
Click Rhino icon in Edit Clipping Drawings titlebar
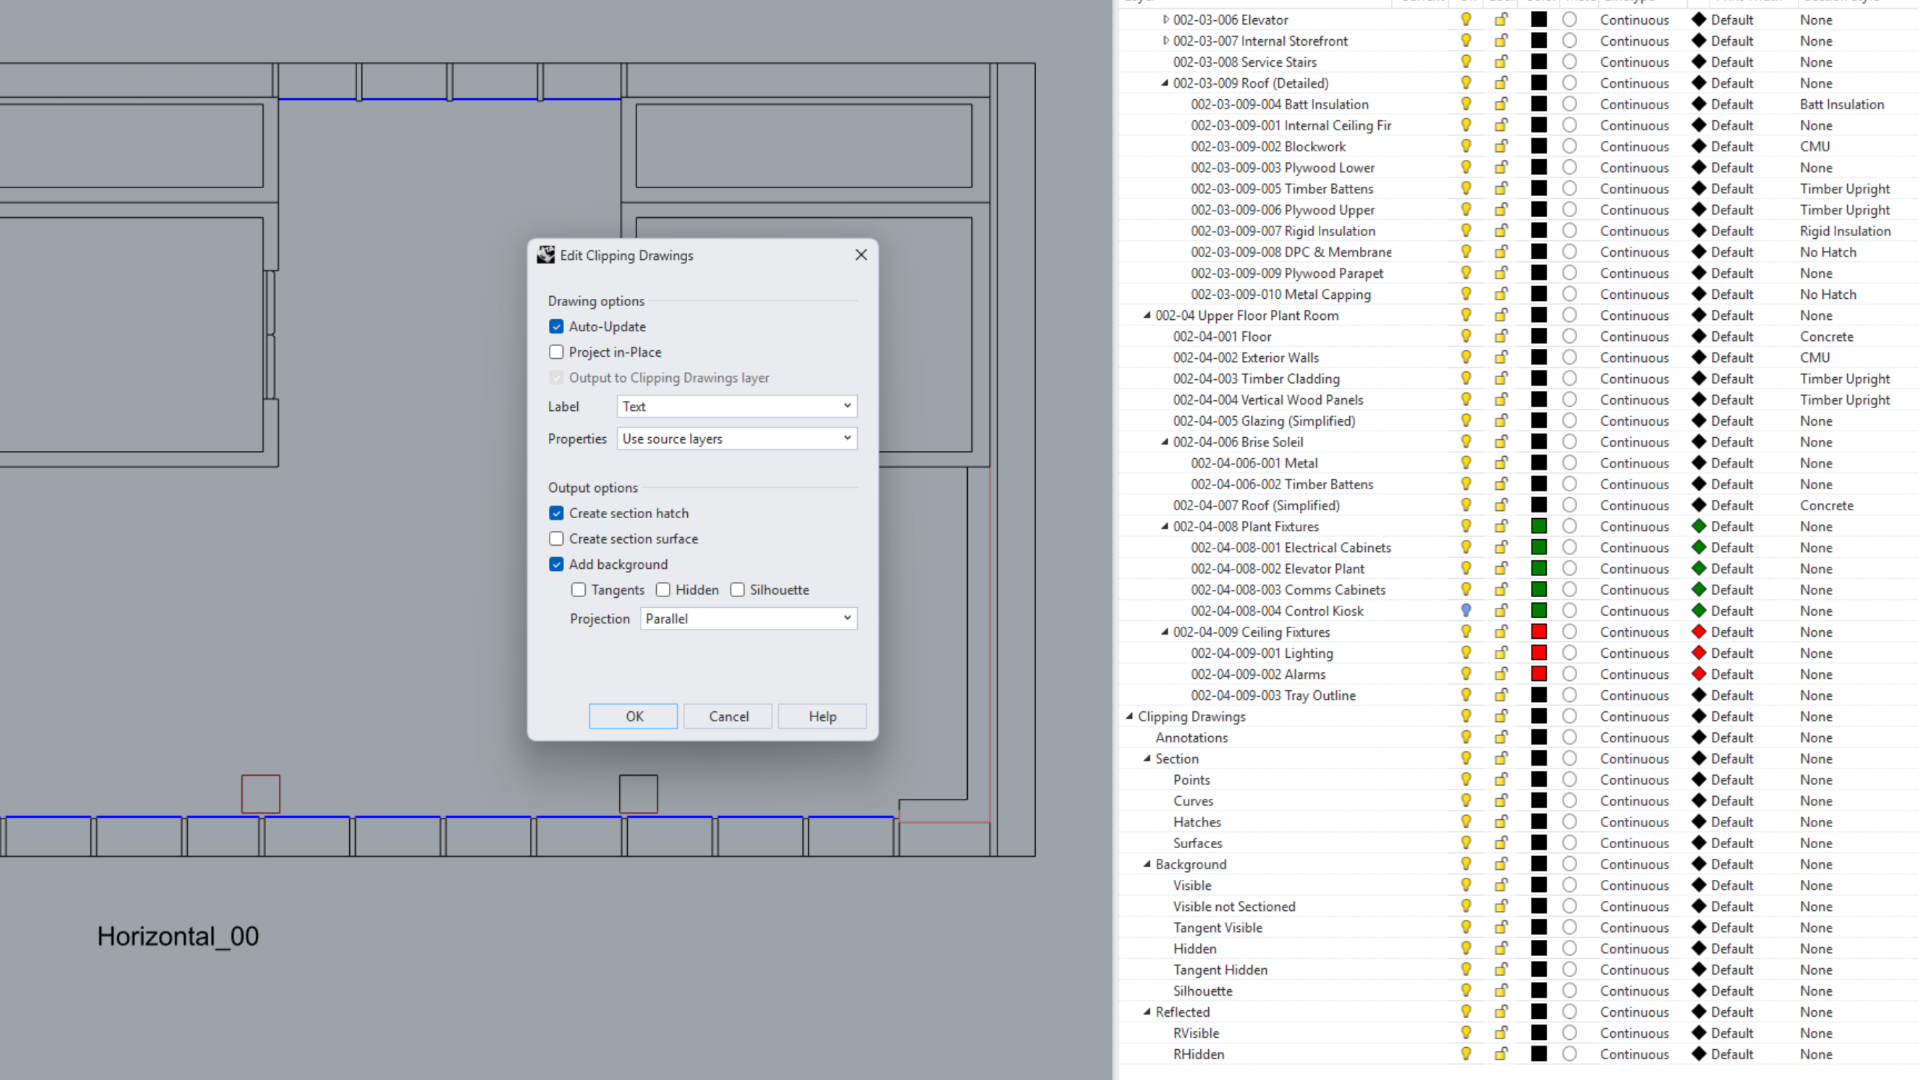click(546, 255)
